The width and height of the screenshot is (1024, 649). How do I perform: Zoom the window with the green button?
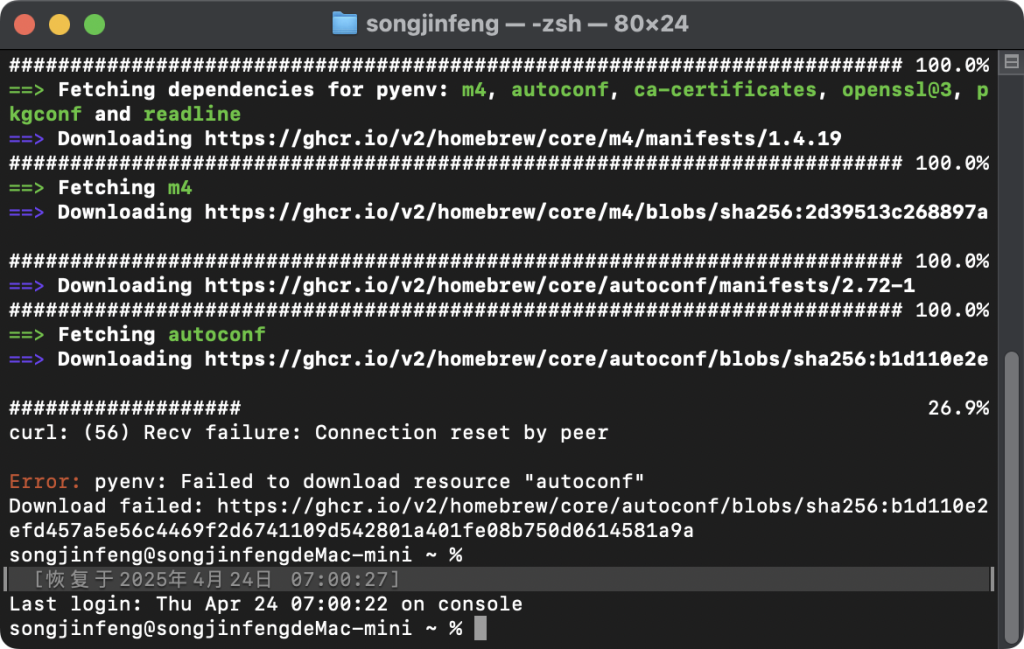click(94, 24)
